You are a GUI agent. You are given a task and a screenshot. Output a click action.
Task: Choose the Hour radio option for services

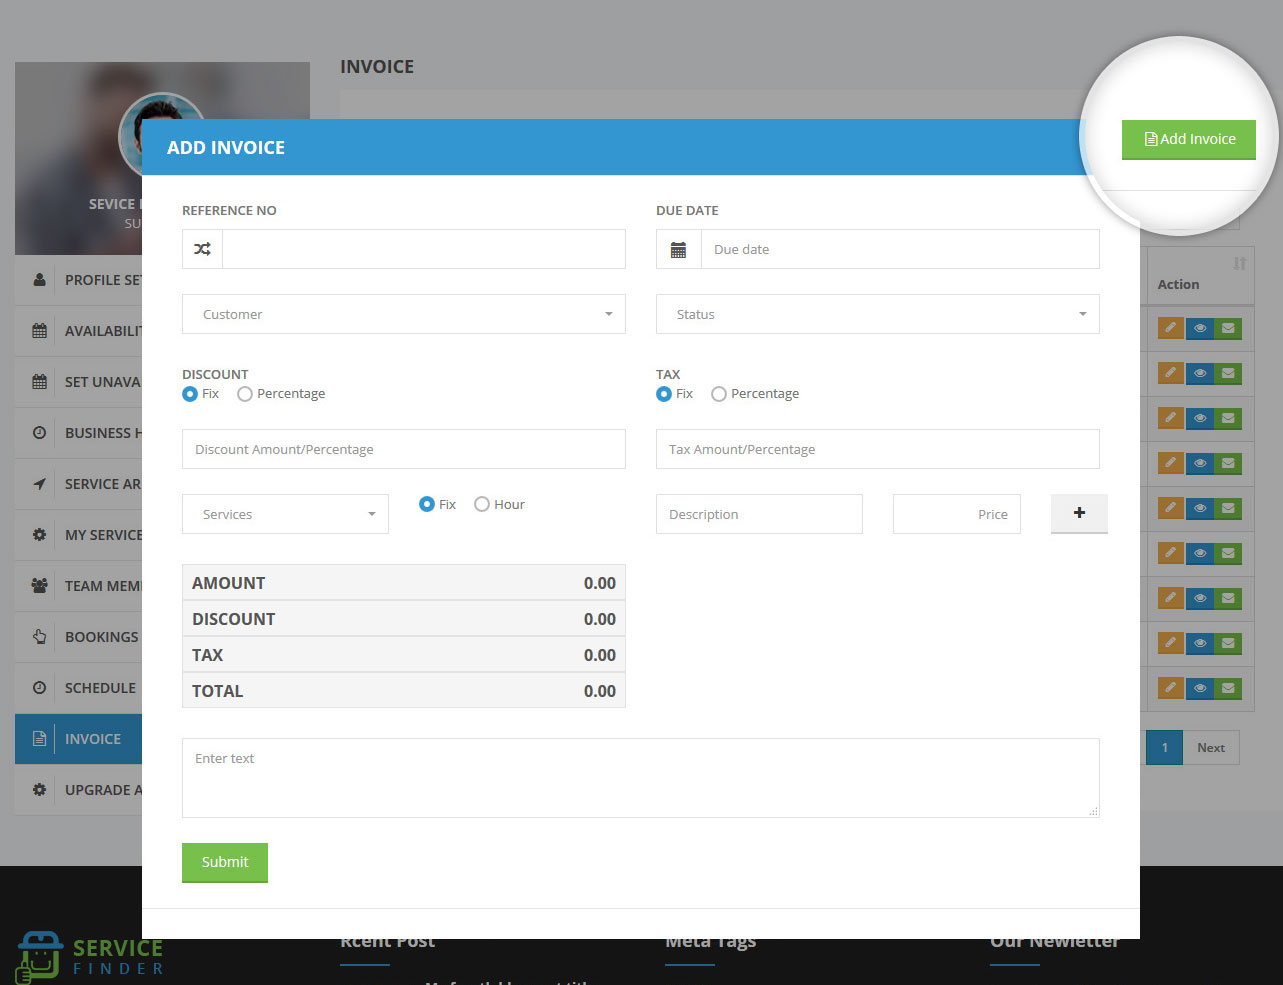pos(482,505)
